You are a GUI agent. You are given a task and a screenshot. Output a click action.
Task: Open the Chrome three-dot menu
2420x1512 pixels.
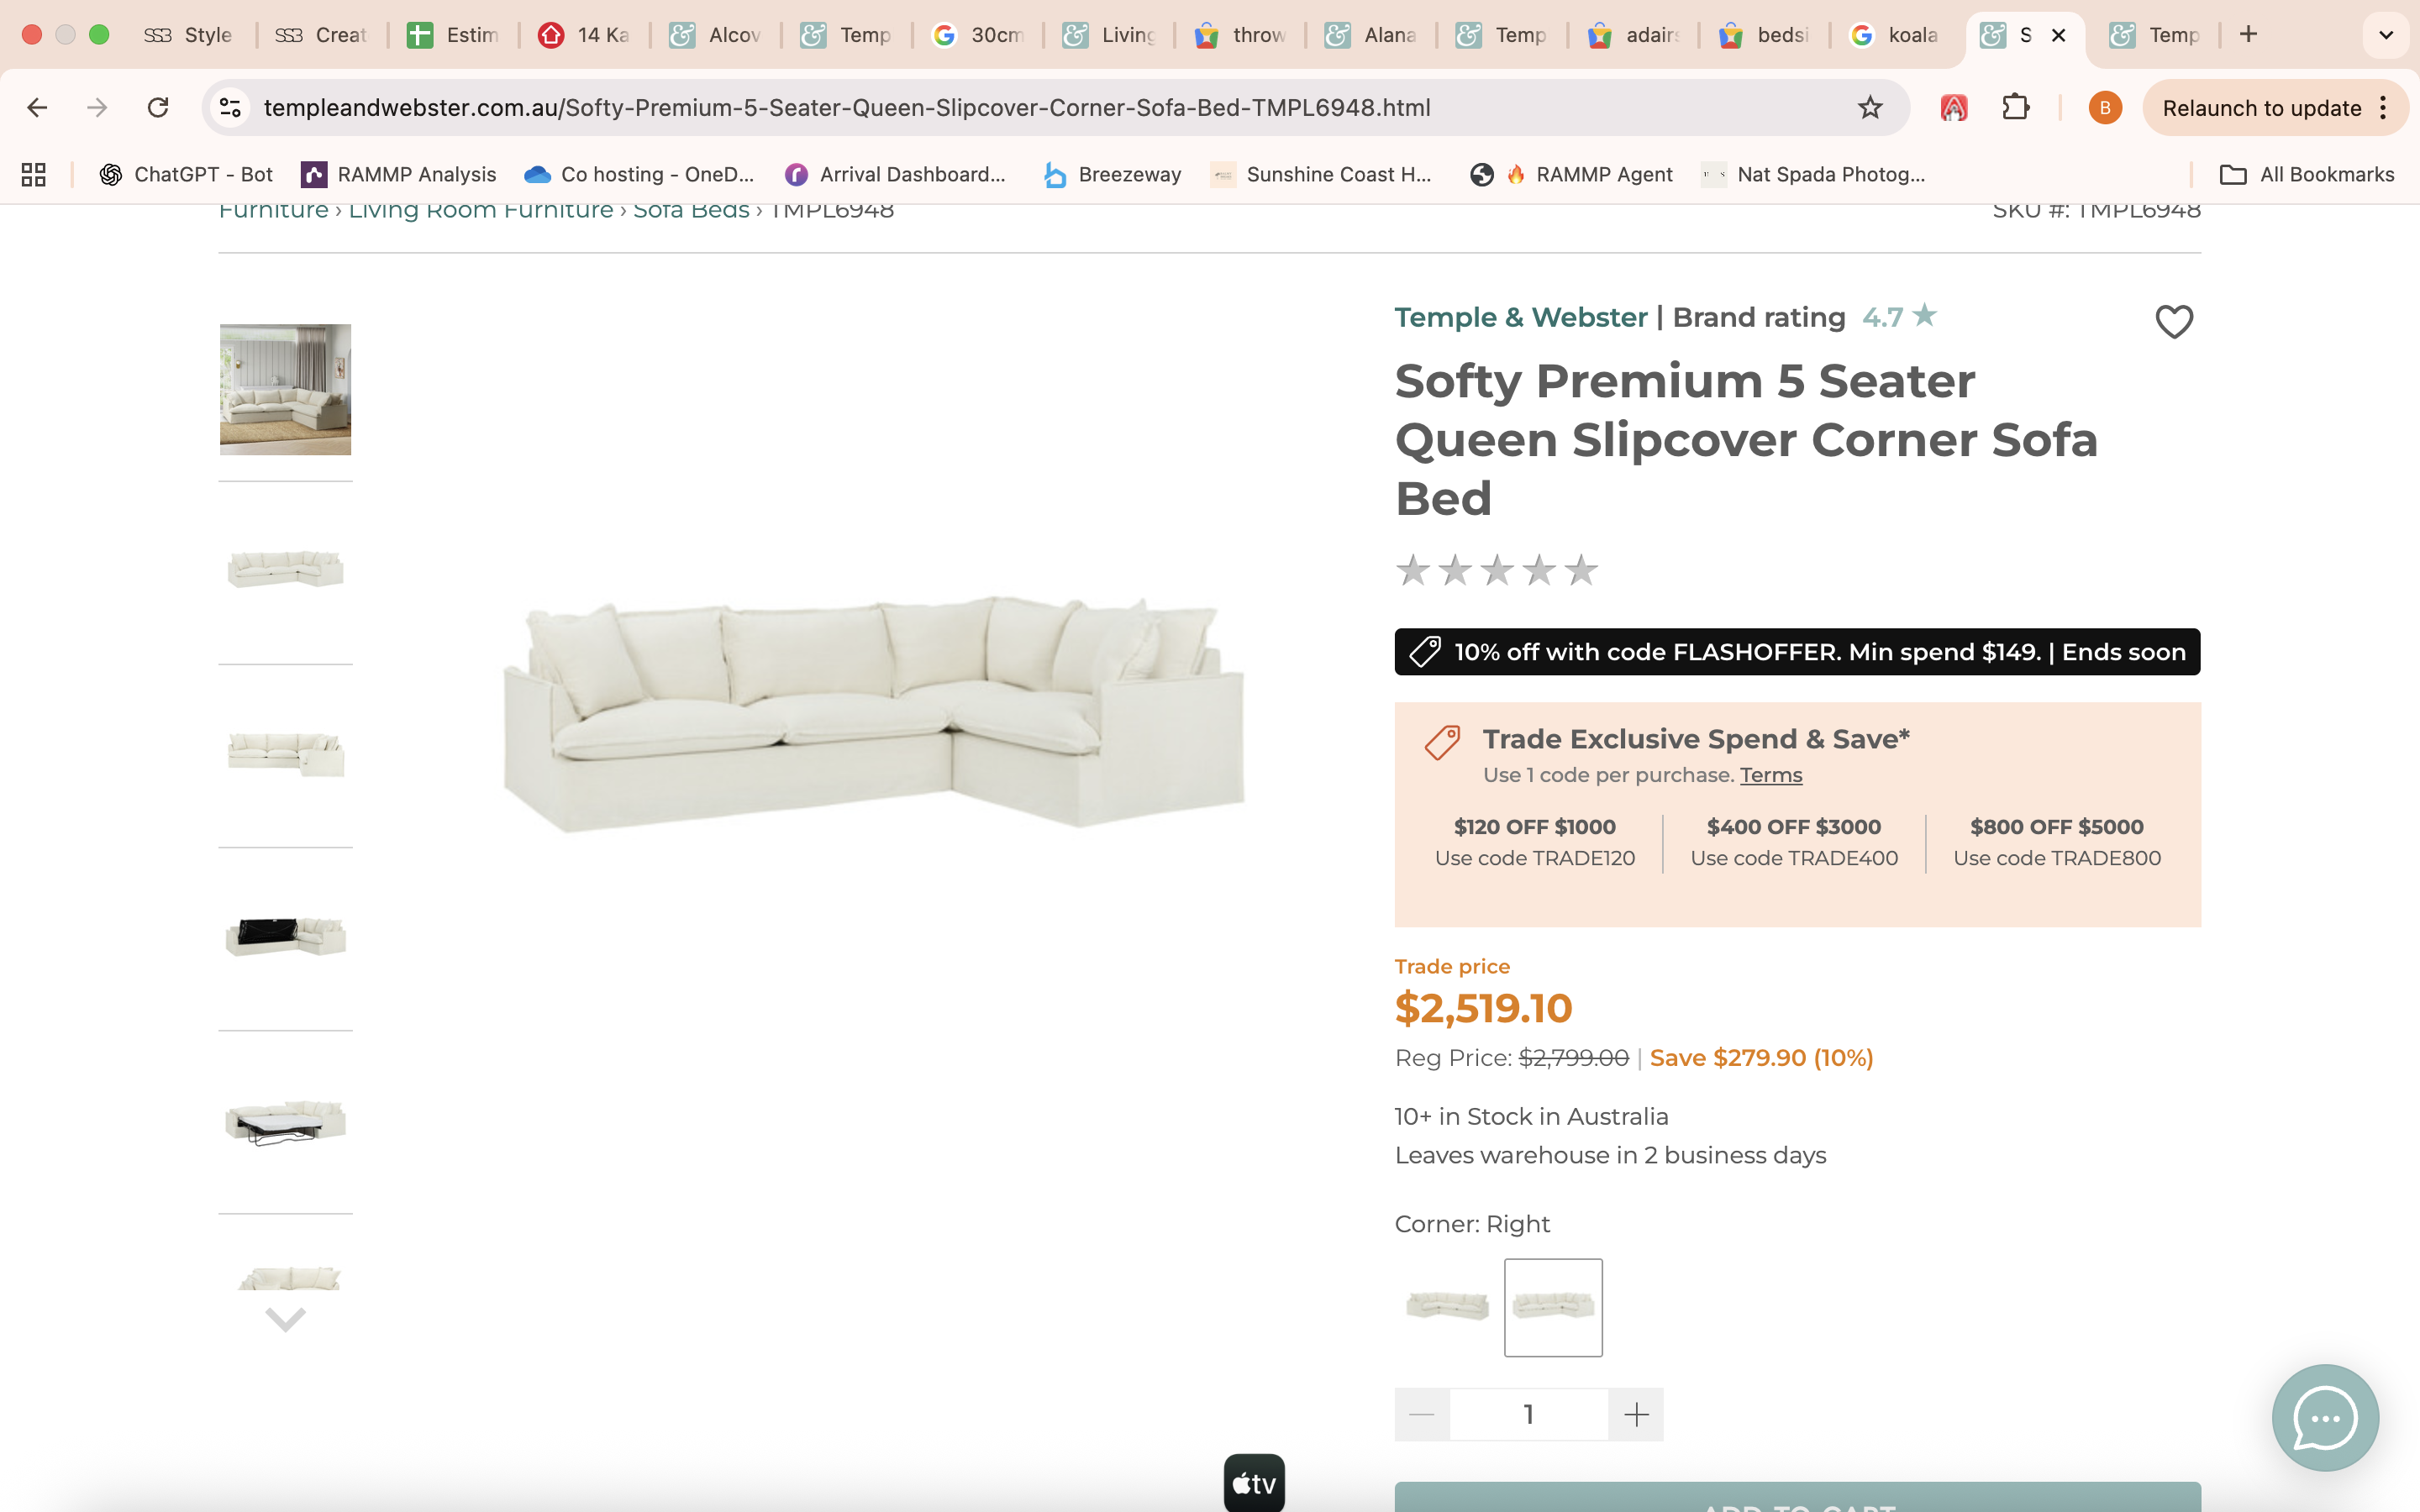click(x=2384, y=108)
